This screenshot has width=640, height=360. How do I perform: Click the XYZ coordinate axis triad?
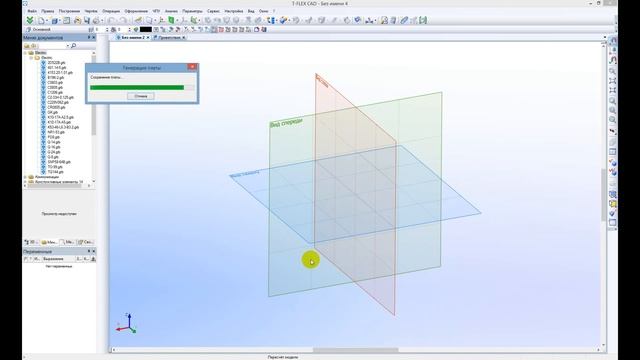(x=126, y=323)
